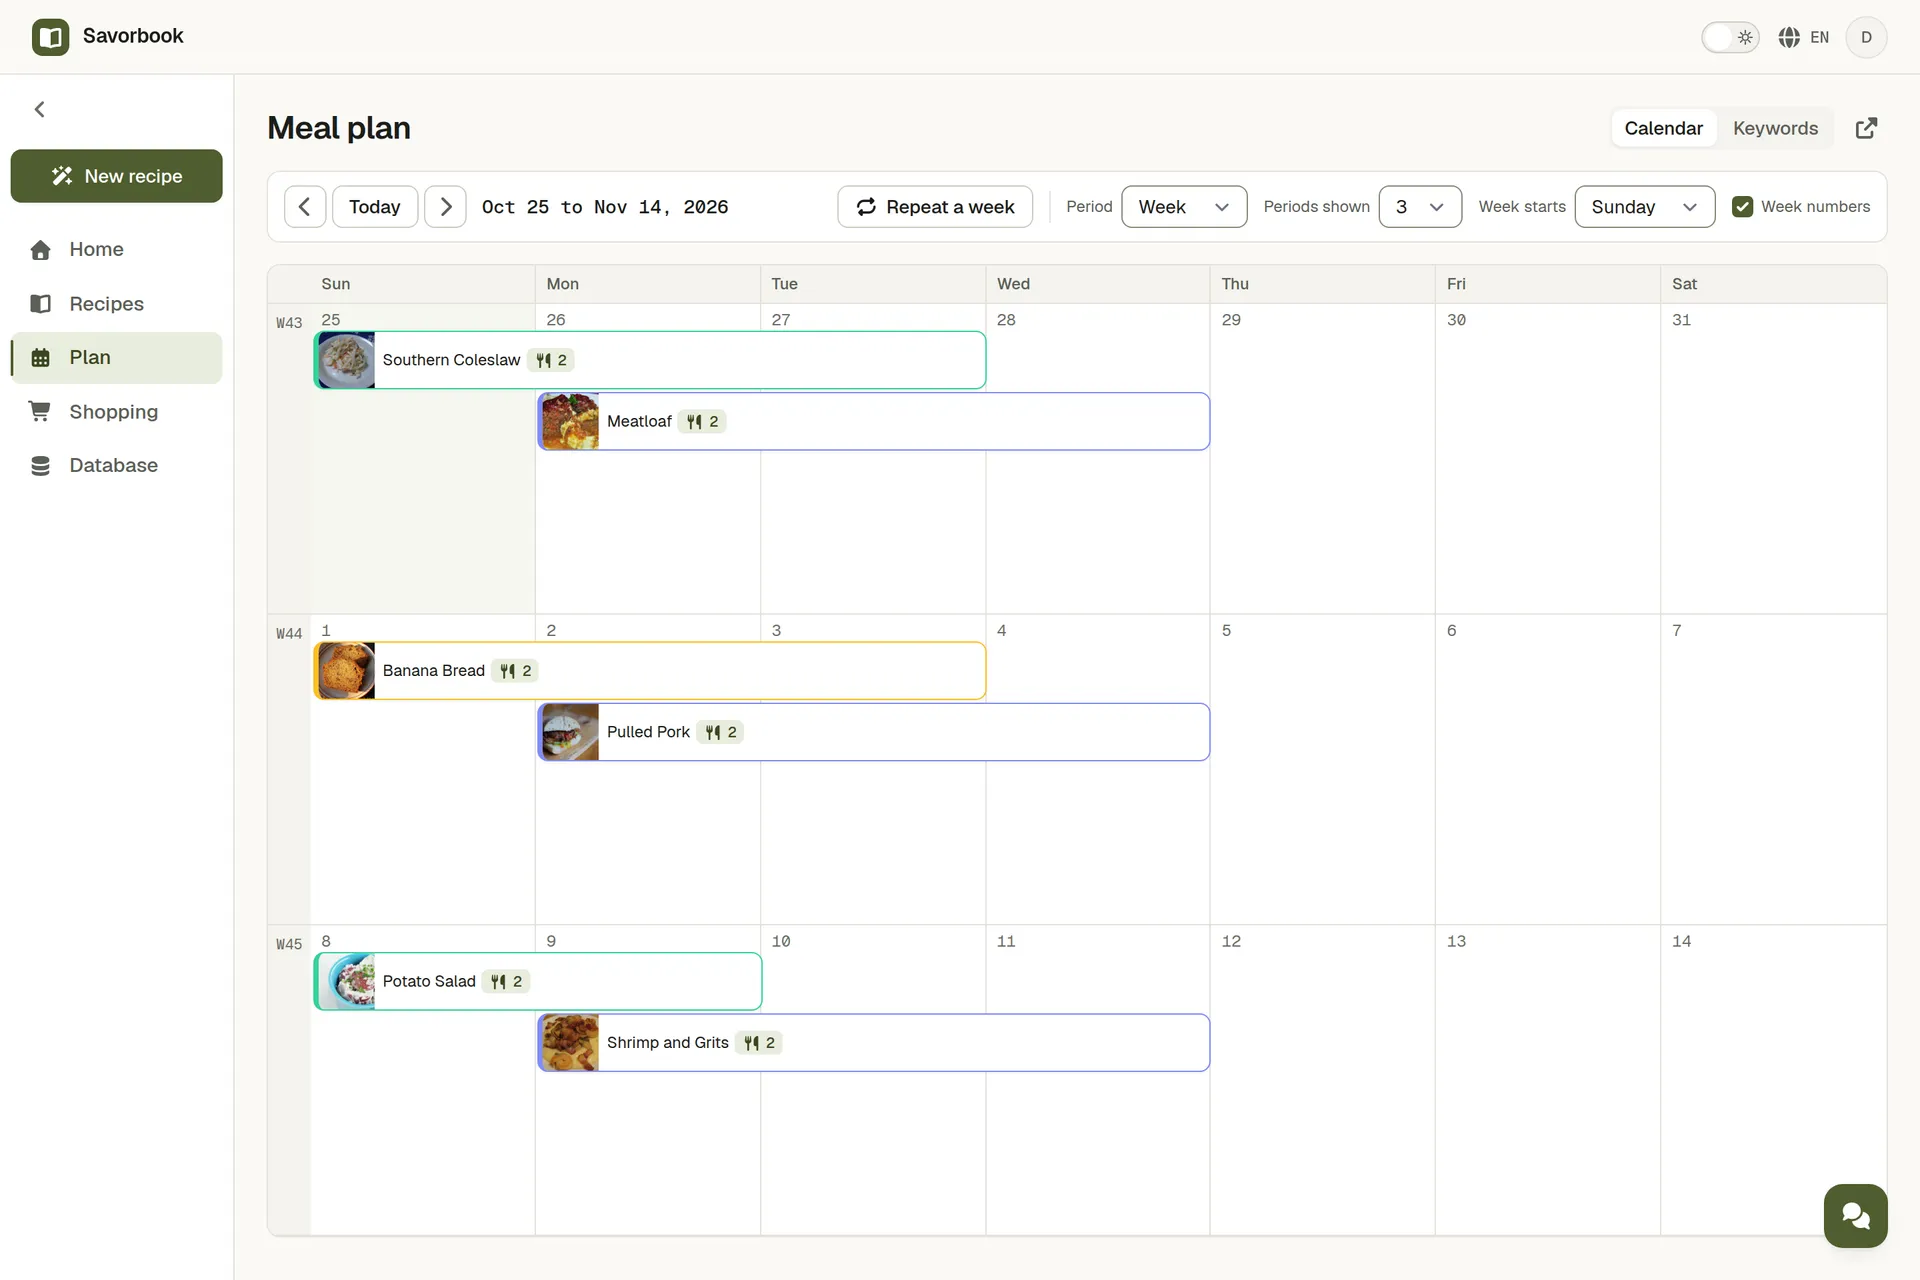
Task: Click the servings badge on Meatloaf
Action: pyautogui.click(x=702, y=422)
